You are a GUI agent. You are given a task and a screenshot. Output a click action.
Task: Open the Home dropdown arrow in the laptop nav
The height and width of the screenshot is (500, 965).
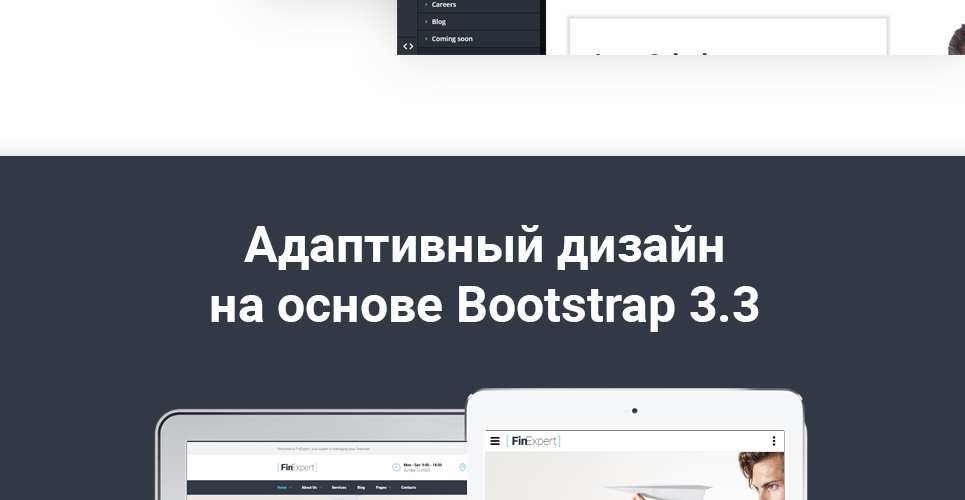coord(290,488)
